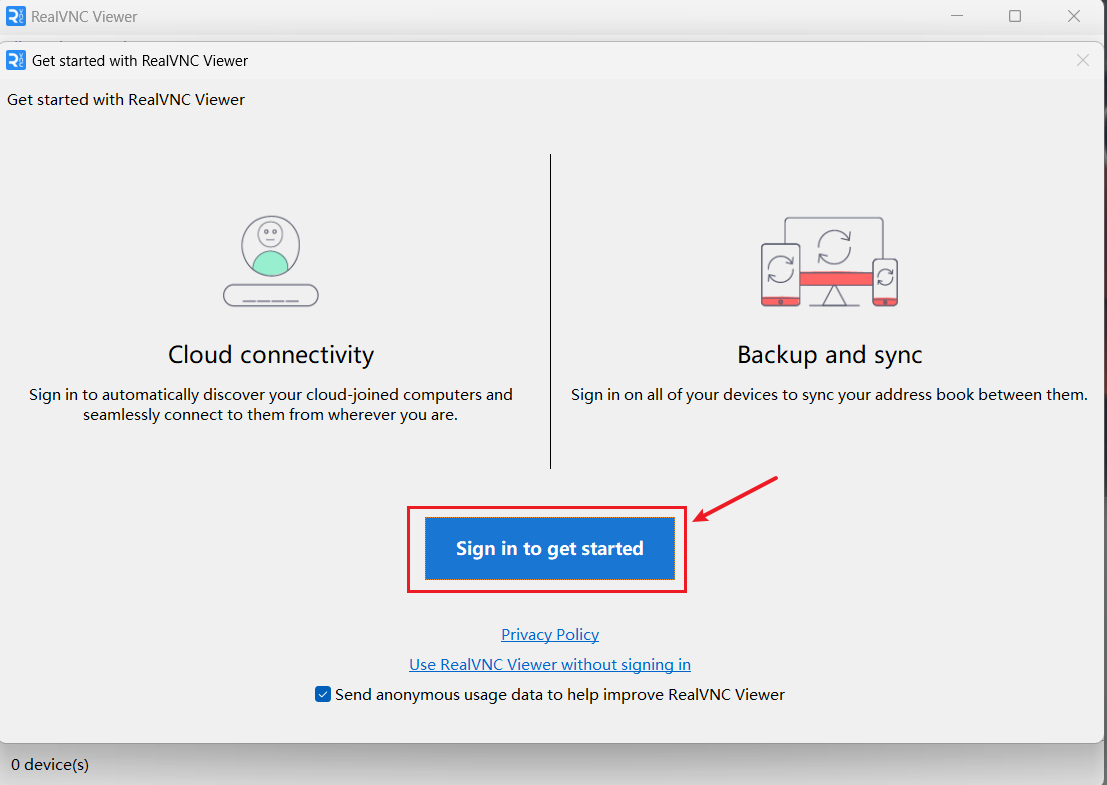The image size is (1107, 785).
Task: Click the Sign in to get started button
Action: click(x=549, y=549)
